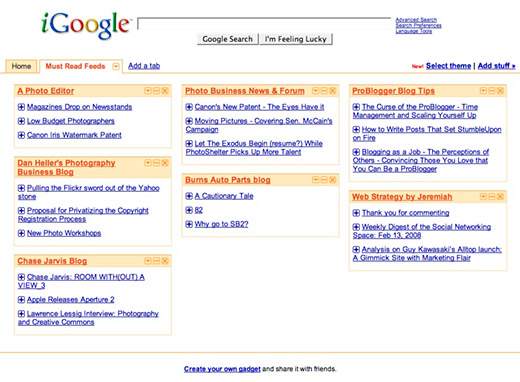Open Photo Business News & Forum gadget menu
This screenshot has height=382, width=520.
coord(315,91)
